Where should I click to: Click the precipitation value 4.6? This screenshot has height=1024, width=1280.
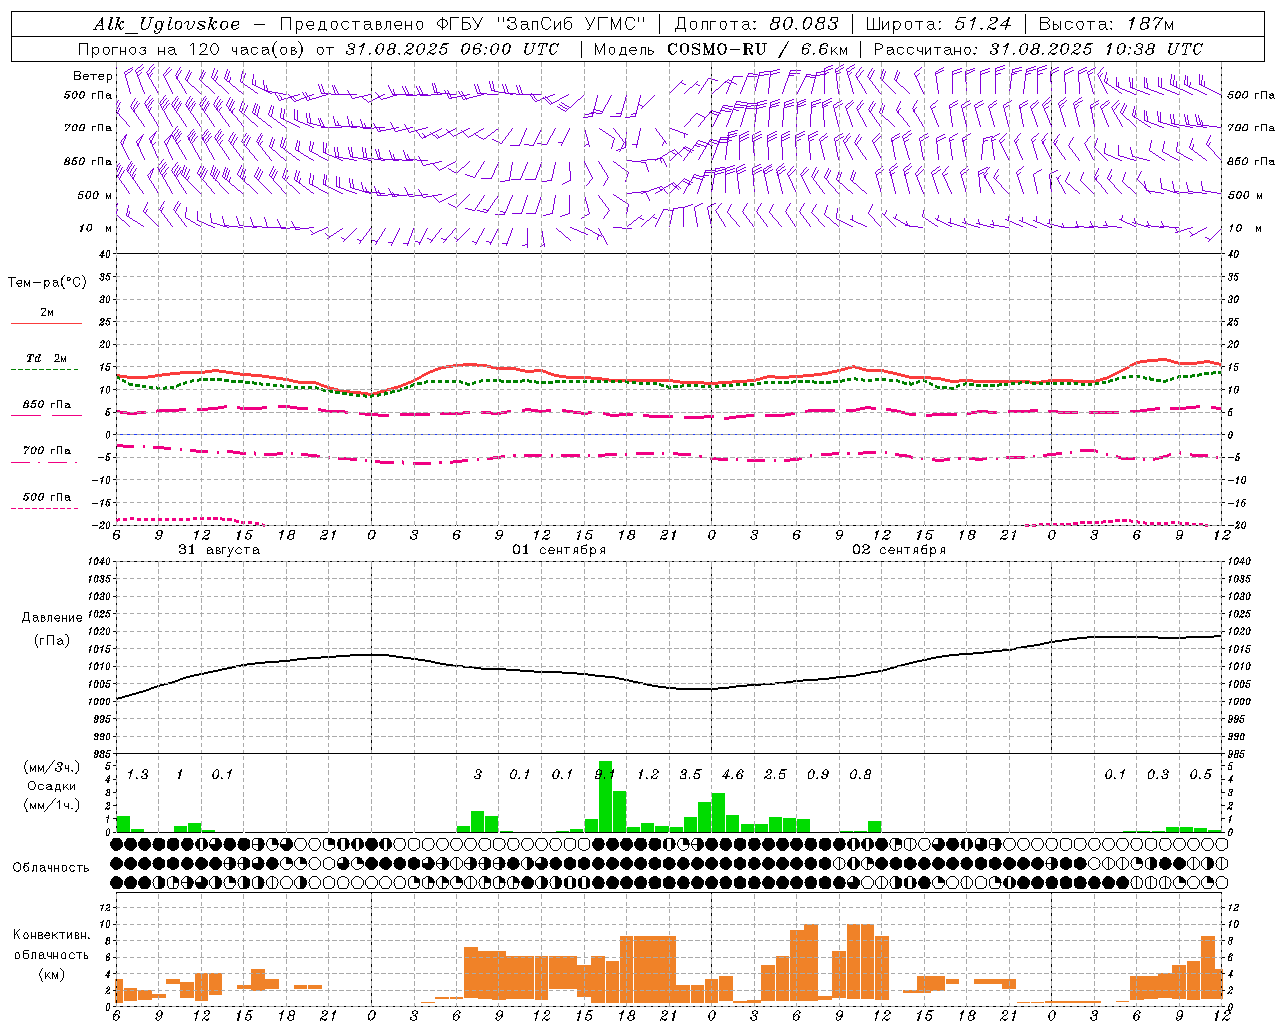[x=733, y=775]
